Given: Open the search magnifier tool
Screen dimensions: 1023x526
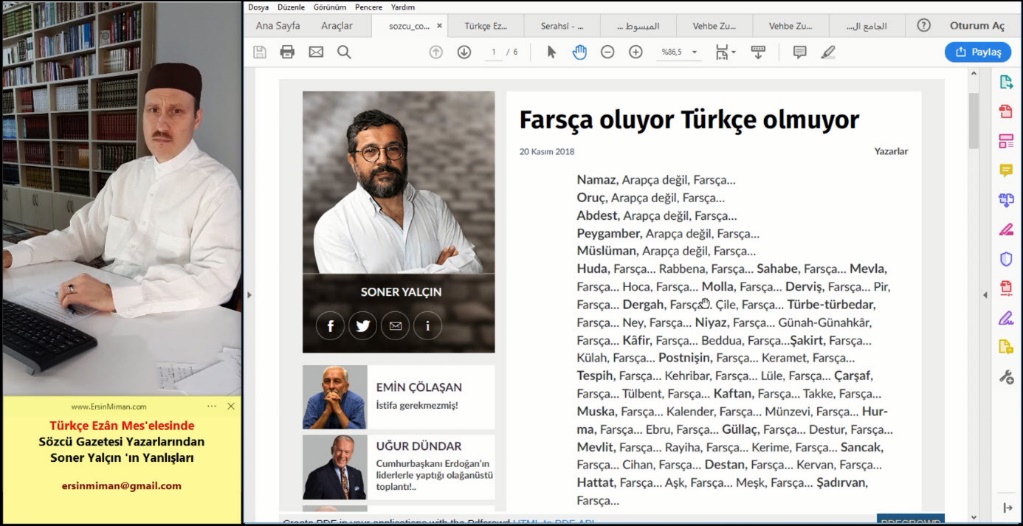Looking at the screenshot, I should (344, 52).
